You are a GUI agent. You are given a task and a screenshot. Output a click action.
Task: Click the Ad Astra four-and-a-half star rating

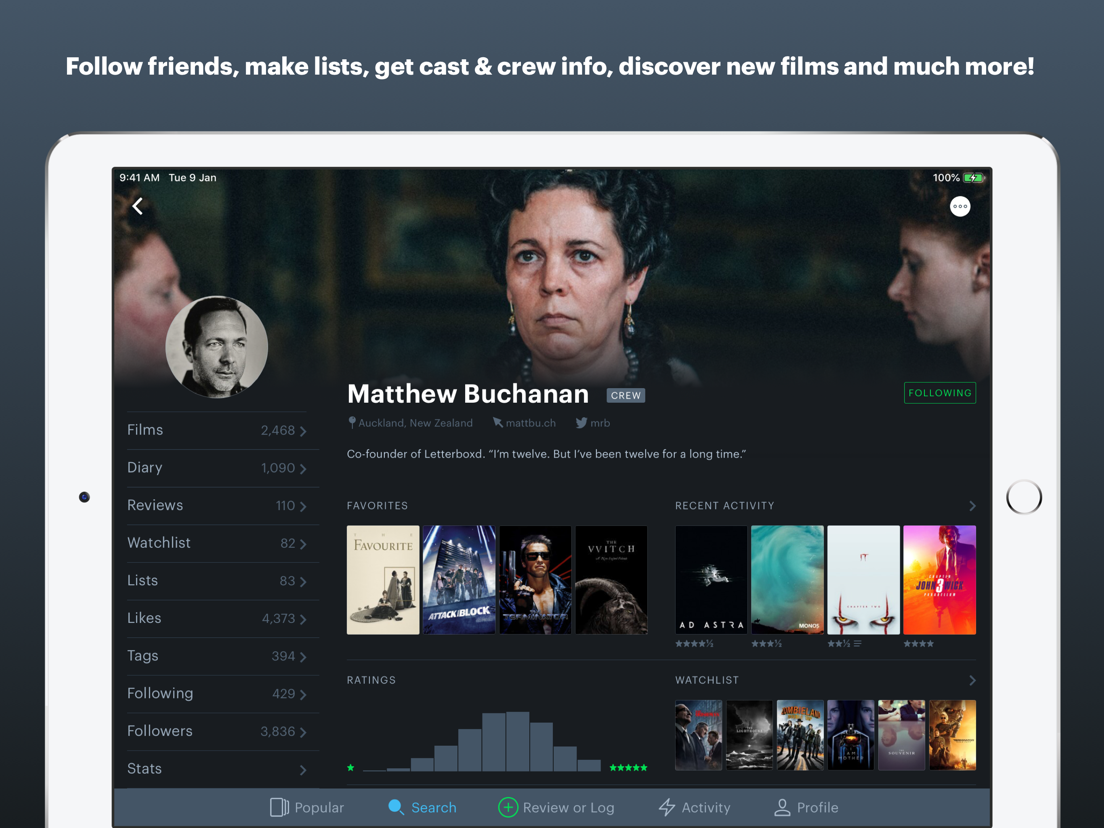point(694,644)
